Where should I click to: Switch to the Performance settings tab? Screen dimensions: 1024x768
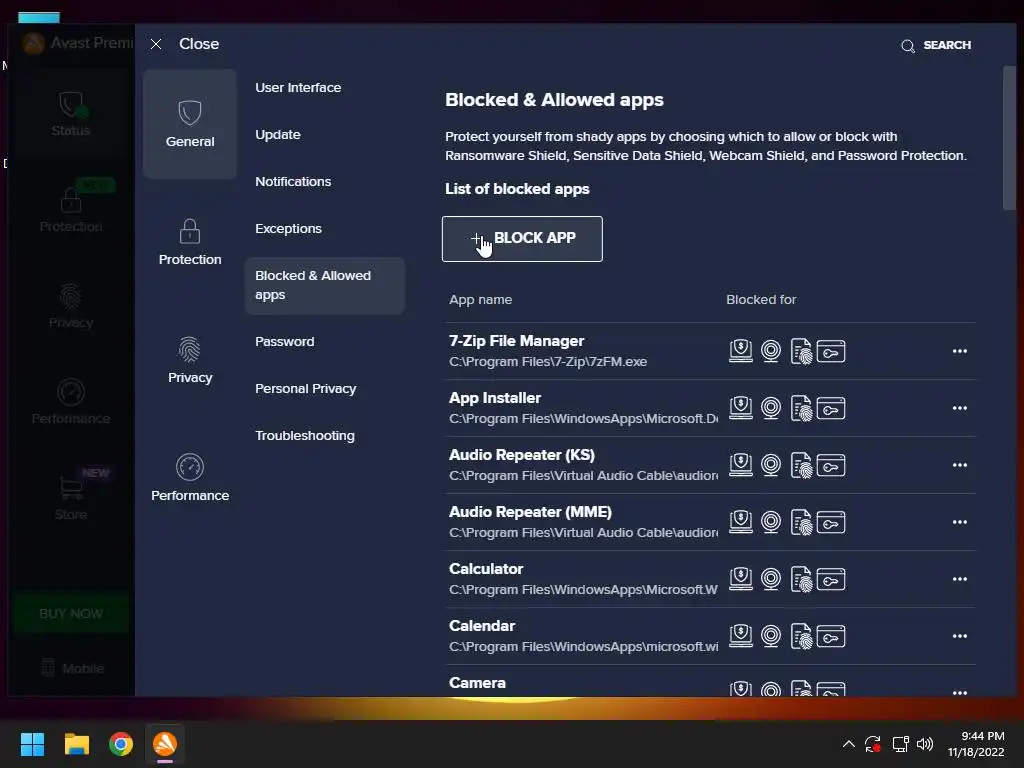point(189,478)
